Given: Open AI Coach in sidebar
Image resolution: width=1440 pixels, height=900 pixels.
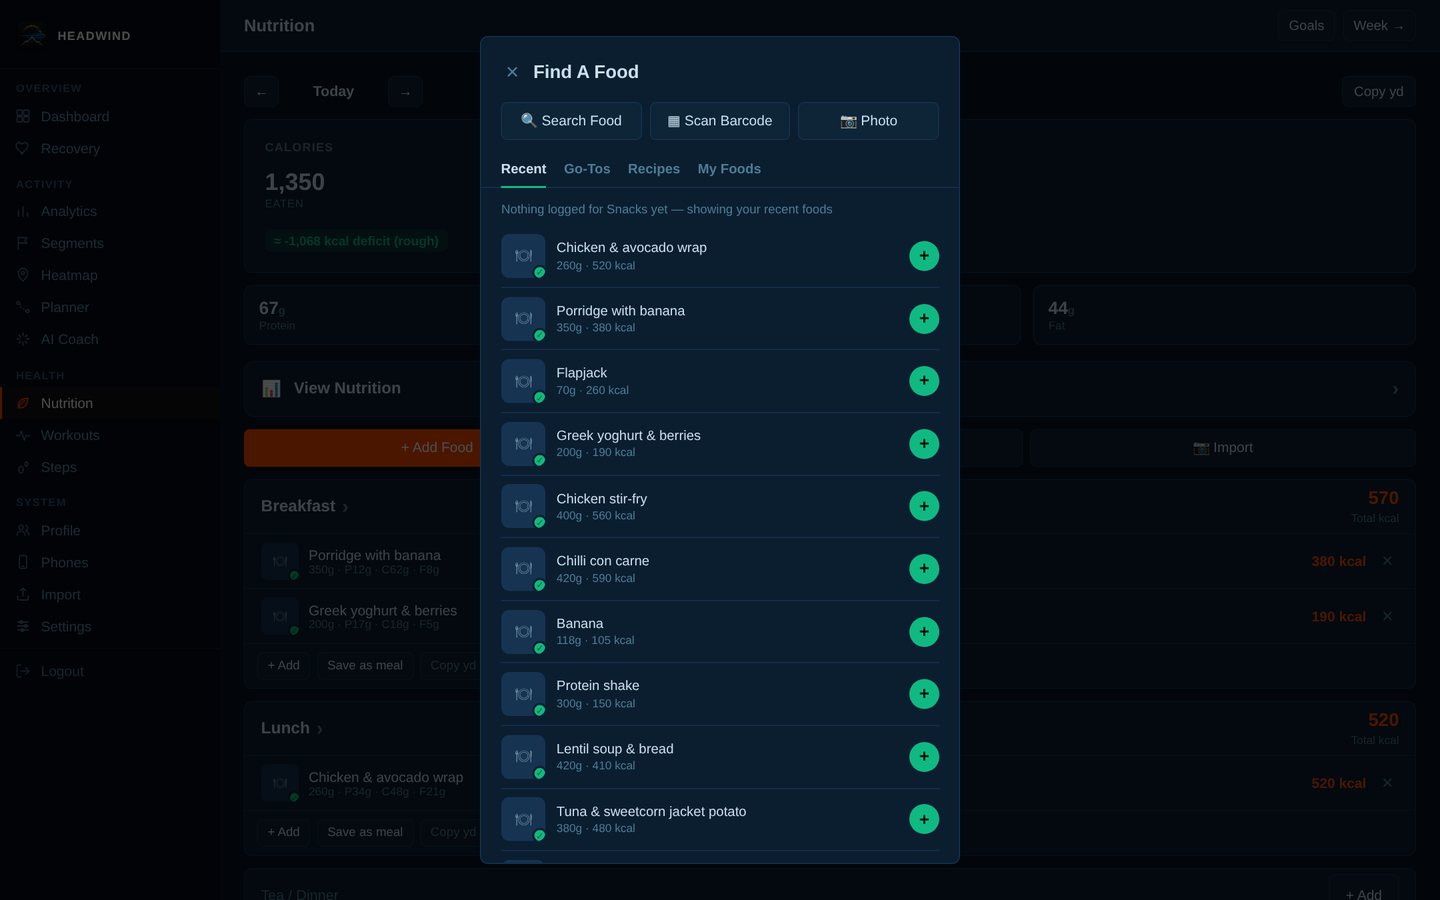Looking at the screenshot, I should coord(110,340).
